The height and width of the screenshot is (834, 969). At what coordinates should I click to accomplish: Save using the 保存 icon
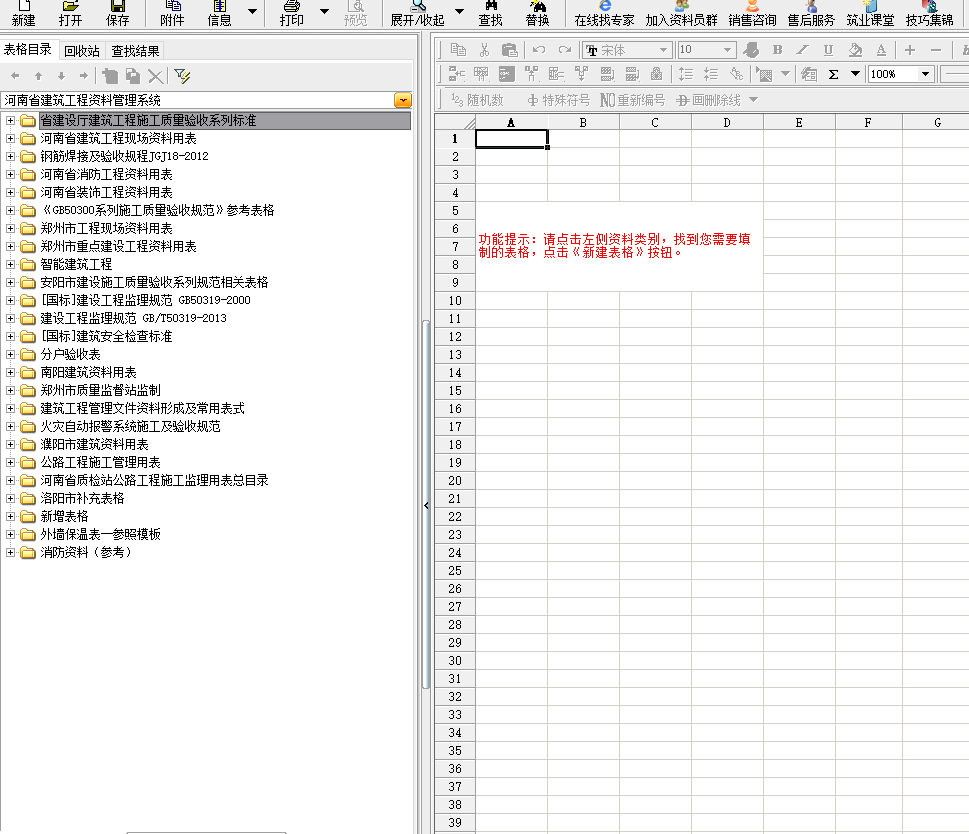[117, 13]
